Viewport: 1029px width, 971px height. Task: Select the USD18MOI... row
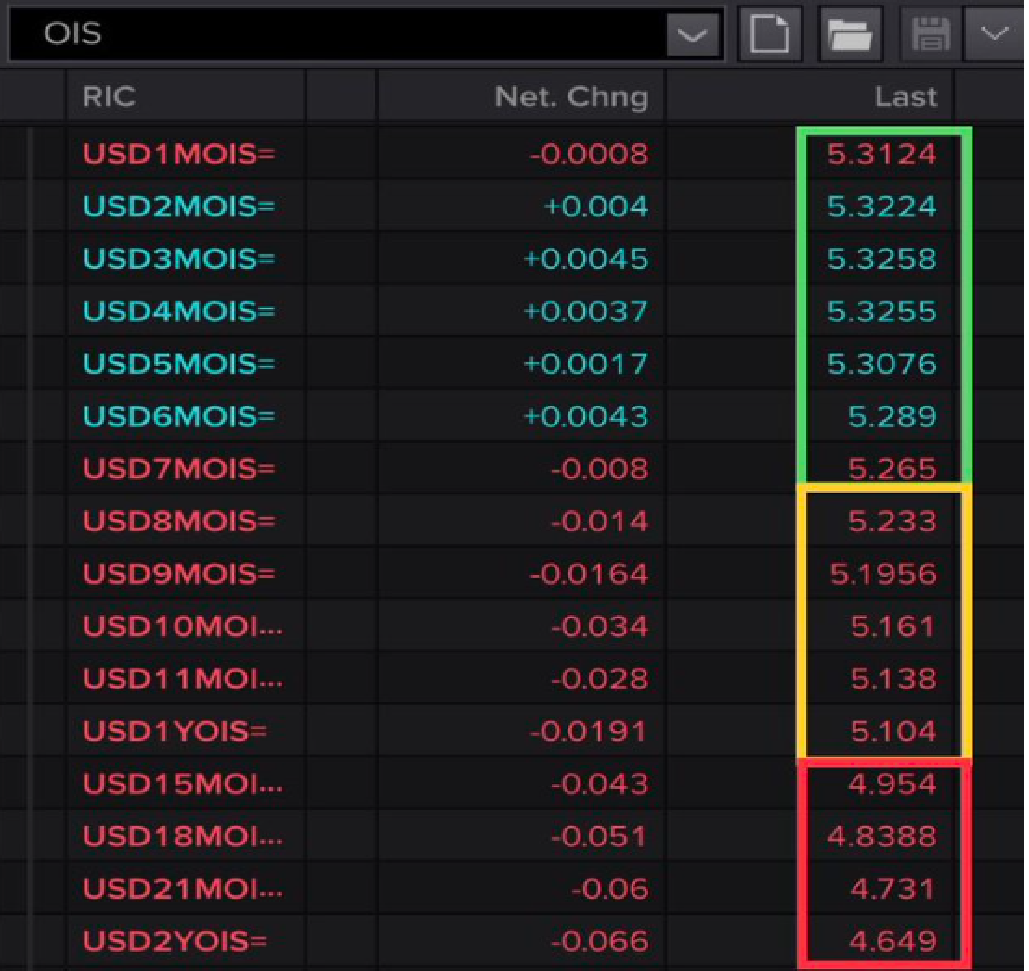pos(512,837)
